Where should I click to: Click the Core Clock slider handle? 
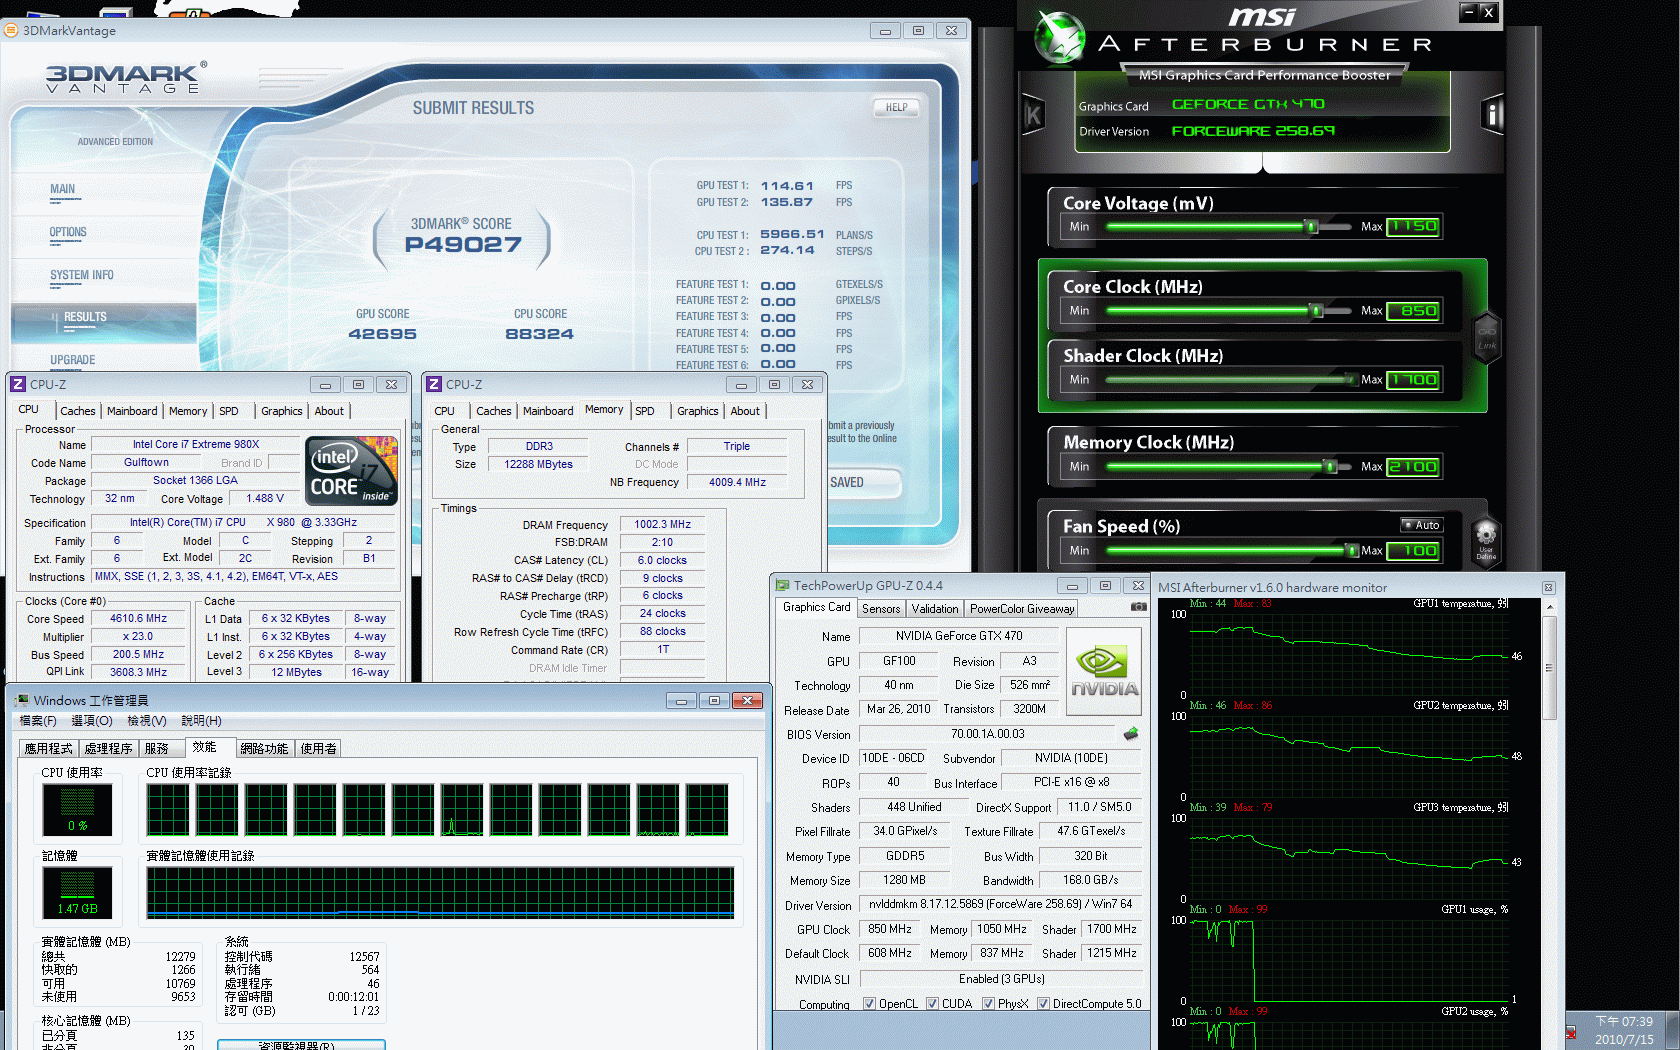coord(1317,311)
